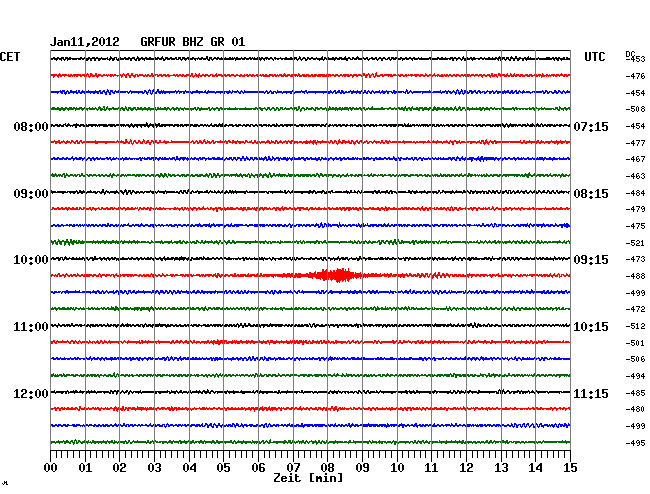650x494 pixels.
Task: Click the "-454" value beside the 07:15 label
Action: pyautogui.click(x=635, y=126)
